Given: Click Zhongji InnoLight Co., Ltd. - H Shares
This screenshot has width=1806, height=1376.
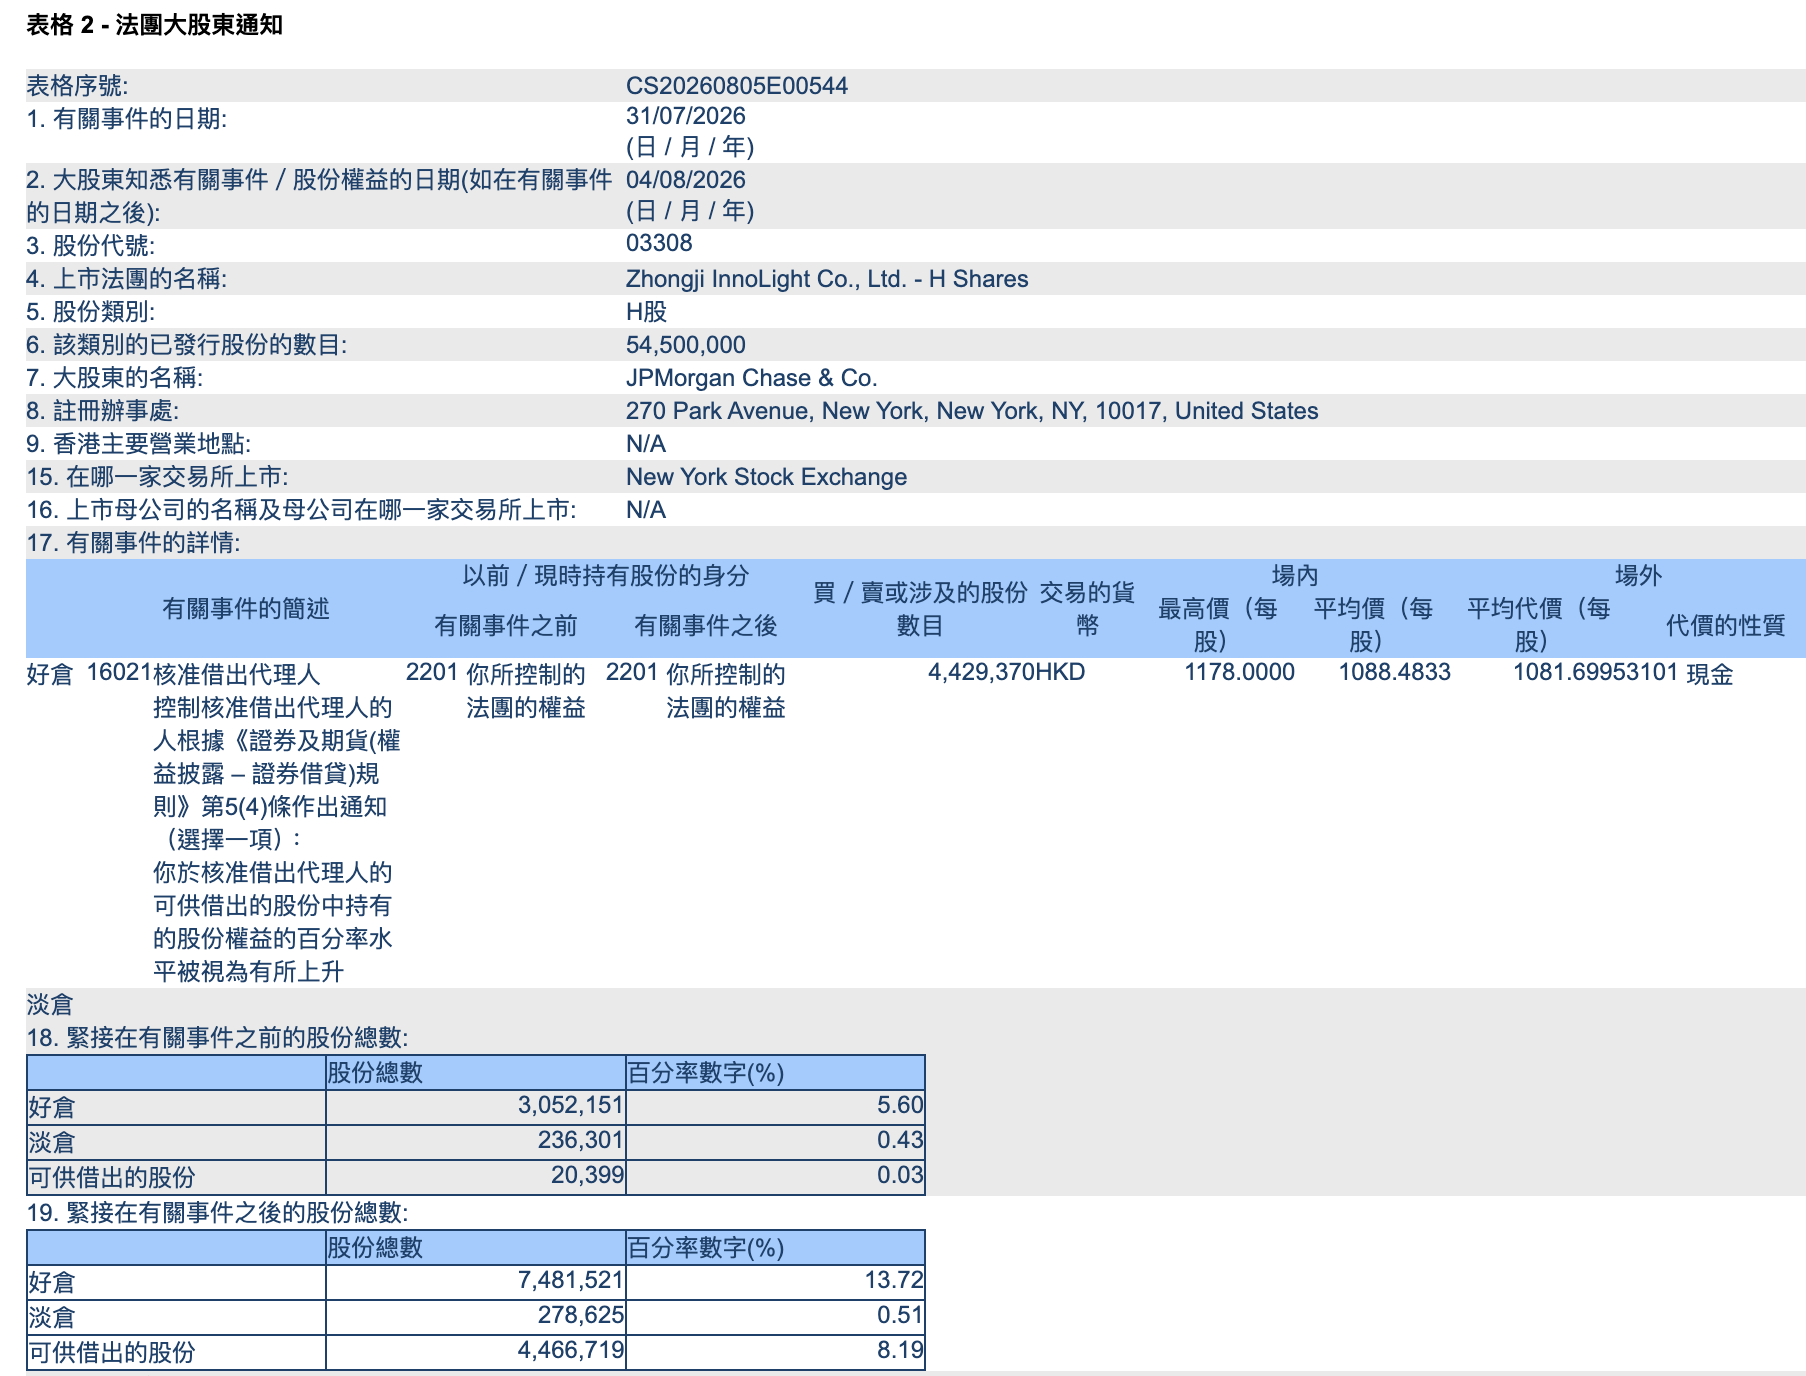Looking at the screenshot, I should [x=827, y=279].
